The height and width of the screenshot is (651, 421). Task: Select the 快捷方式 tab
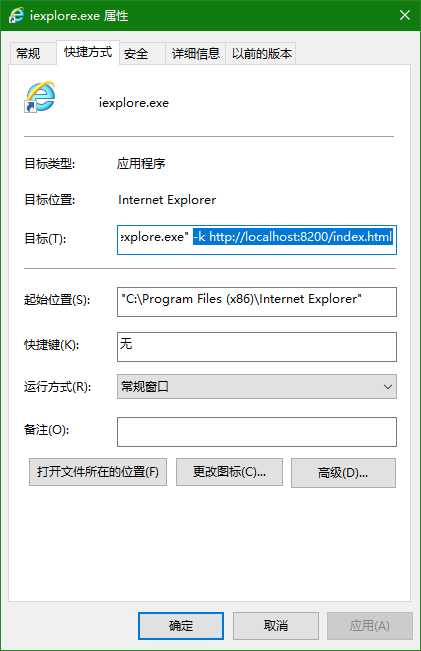pos(88,52)
